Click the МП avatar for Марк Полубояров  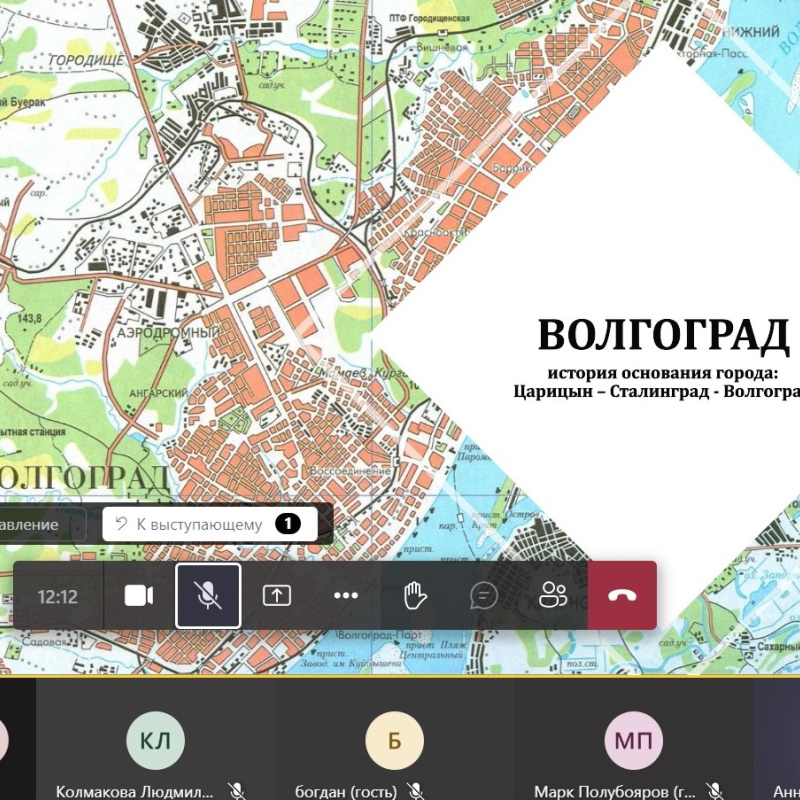tap(633, 741)
